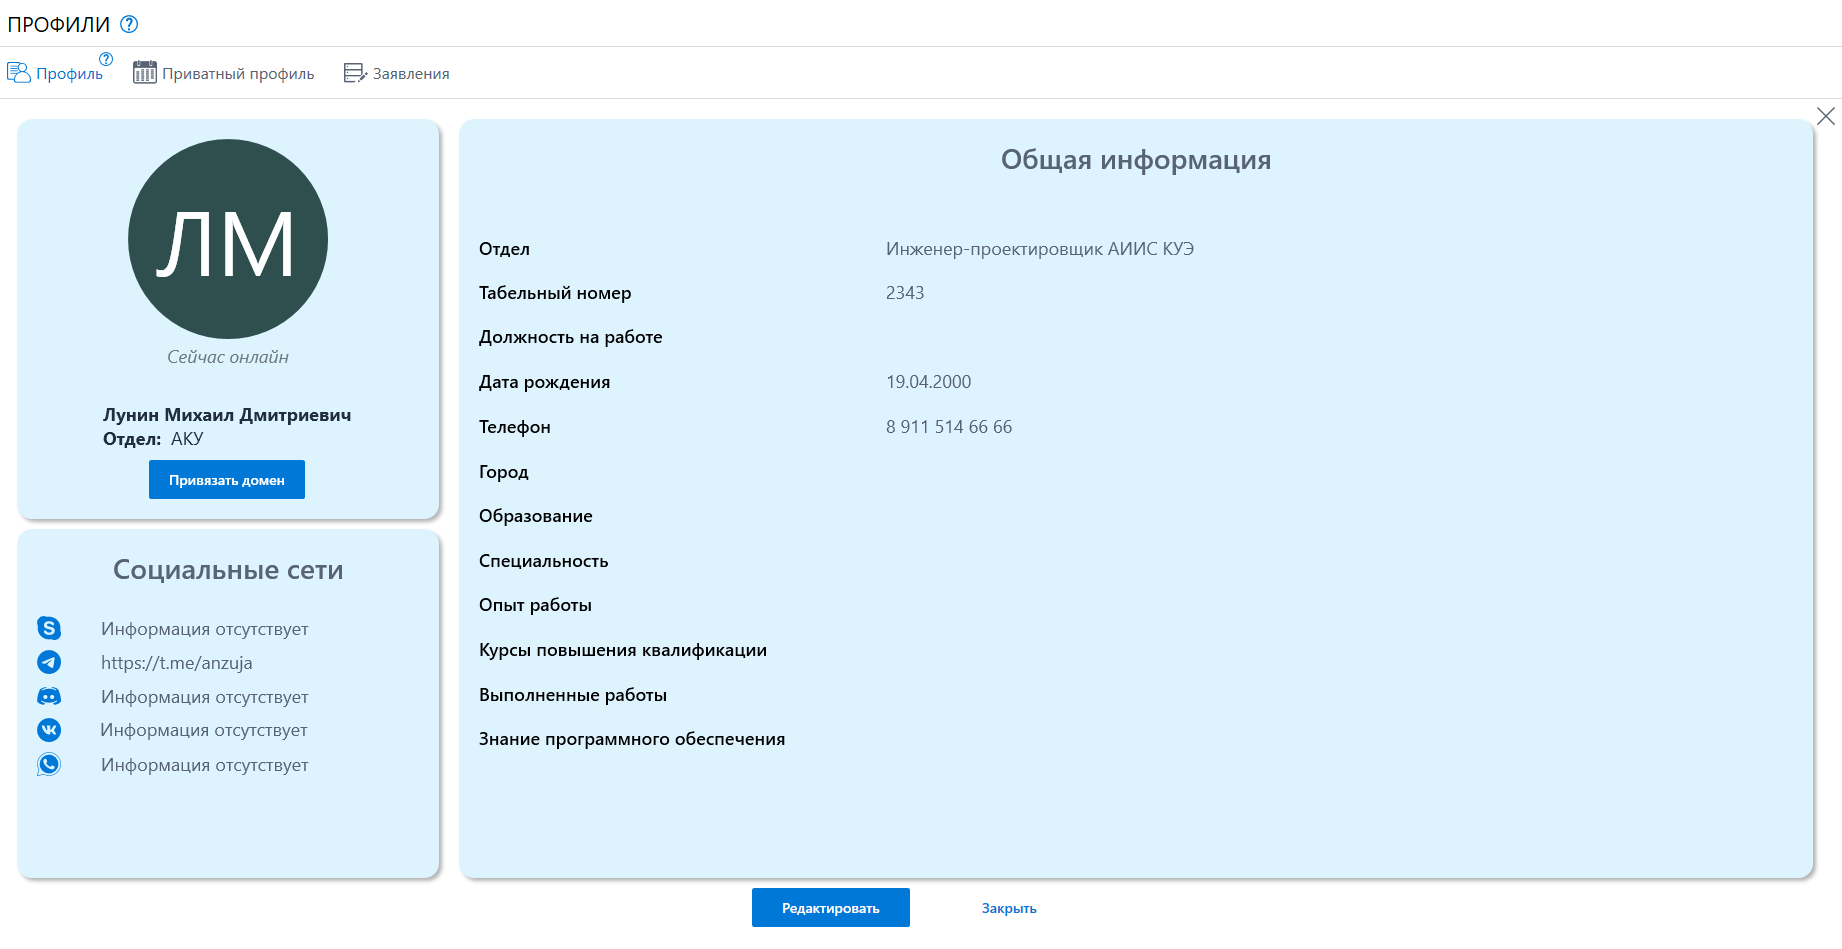Click the value Инженер-проектировщик АИИС КУЭ
1842x949 pixels.
(x=1040, y=249)
